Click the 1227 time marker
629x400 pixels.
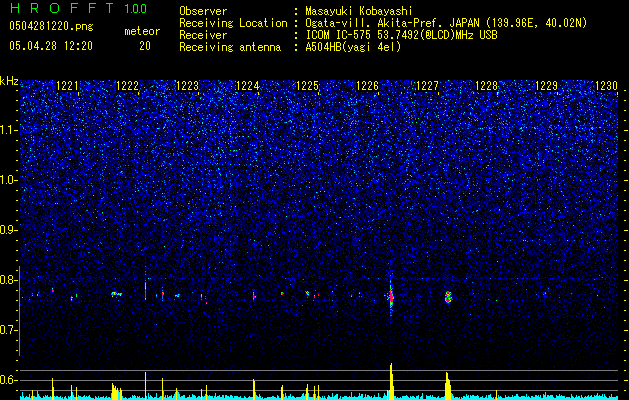428,86
